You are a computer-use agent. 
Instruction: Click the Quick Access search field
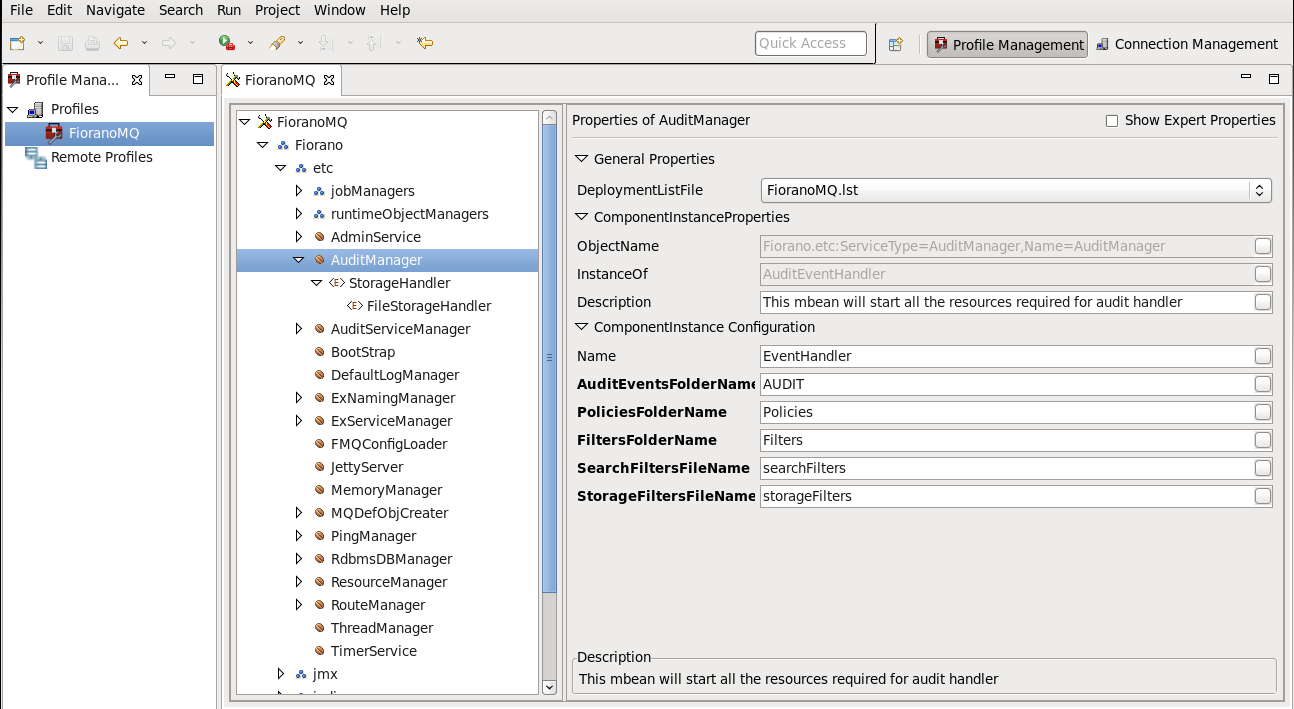click(x=811, y=43)
